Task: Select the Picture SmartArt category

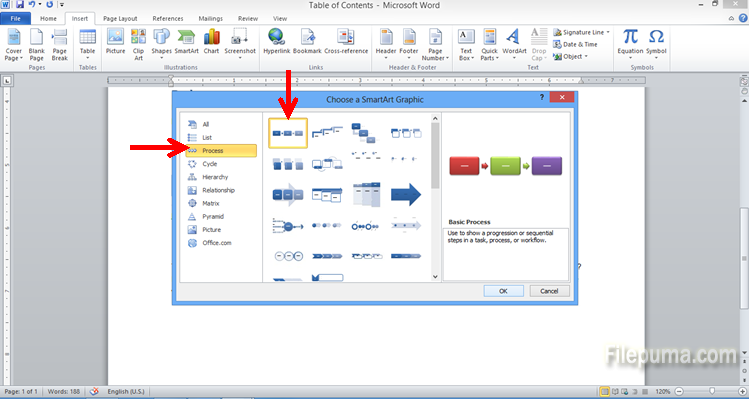Action: pyautogui.click(x=221, y=229)
